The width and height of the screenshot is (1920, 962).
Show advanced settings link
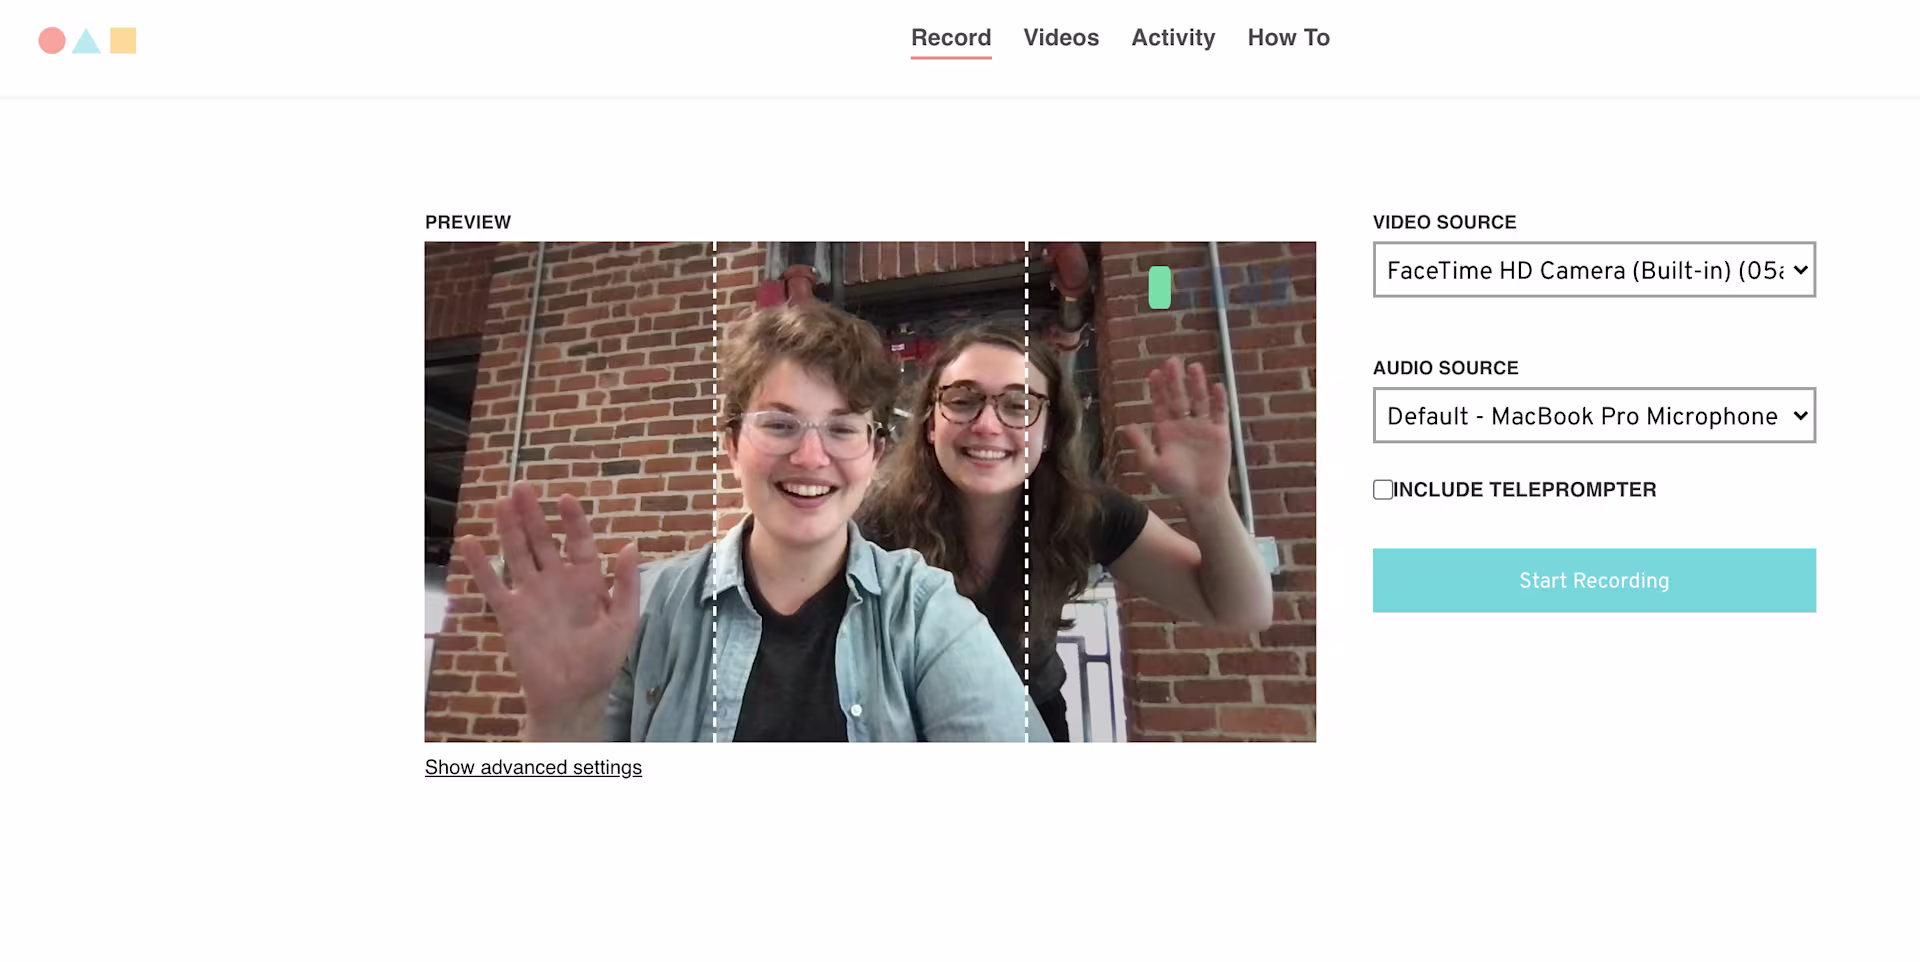click(x=533, y=768)
